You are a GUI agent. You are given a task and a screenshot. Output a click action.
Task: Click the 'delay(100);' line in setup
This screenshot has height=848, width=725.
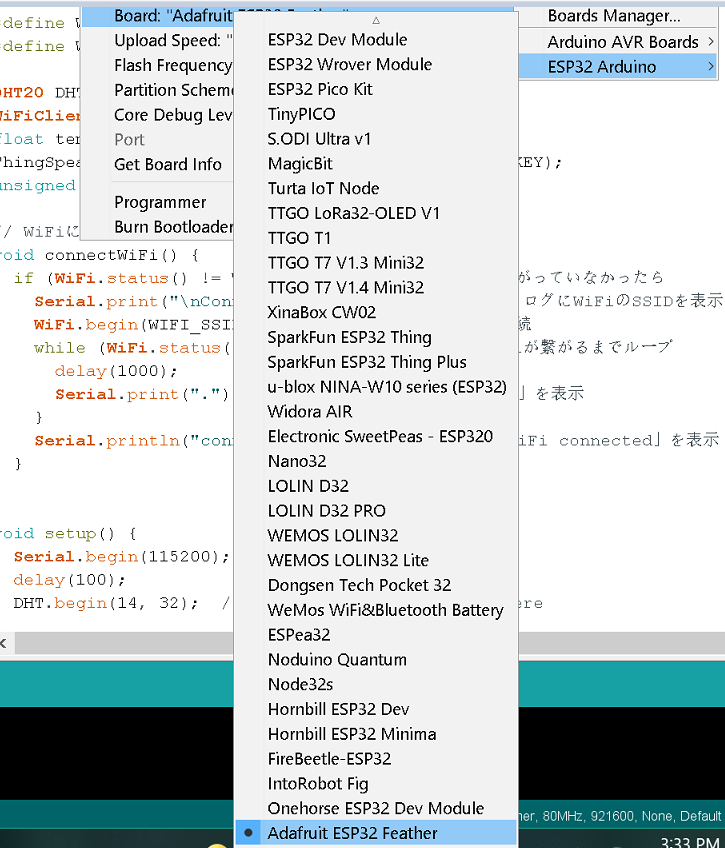click(69, 580)
